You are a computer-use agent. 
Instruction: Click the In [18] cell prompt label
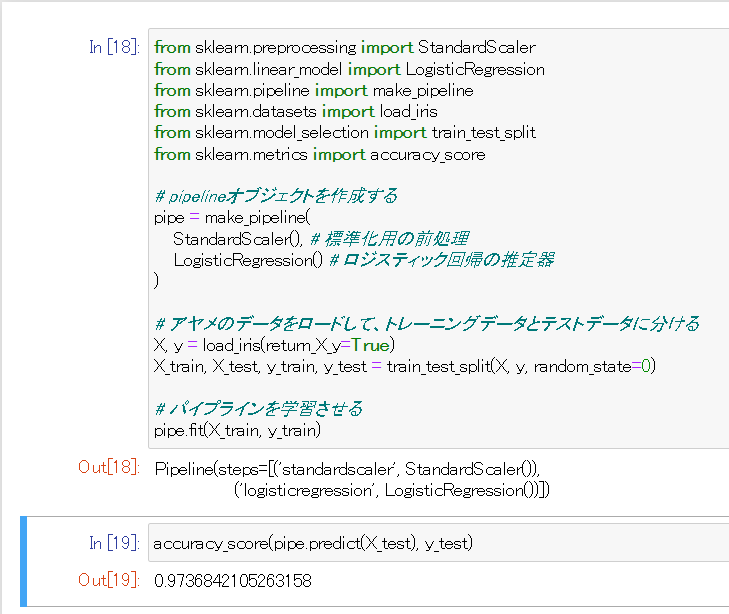114,47
